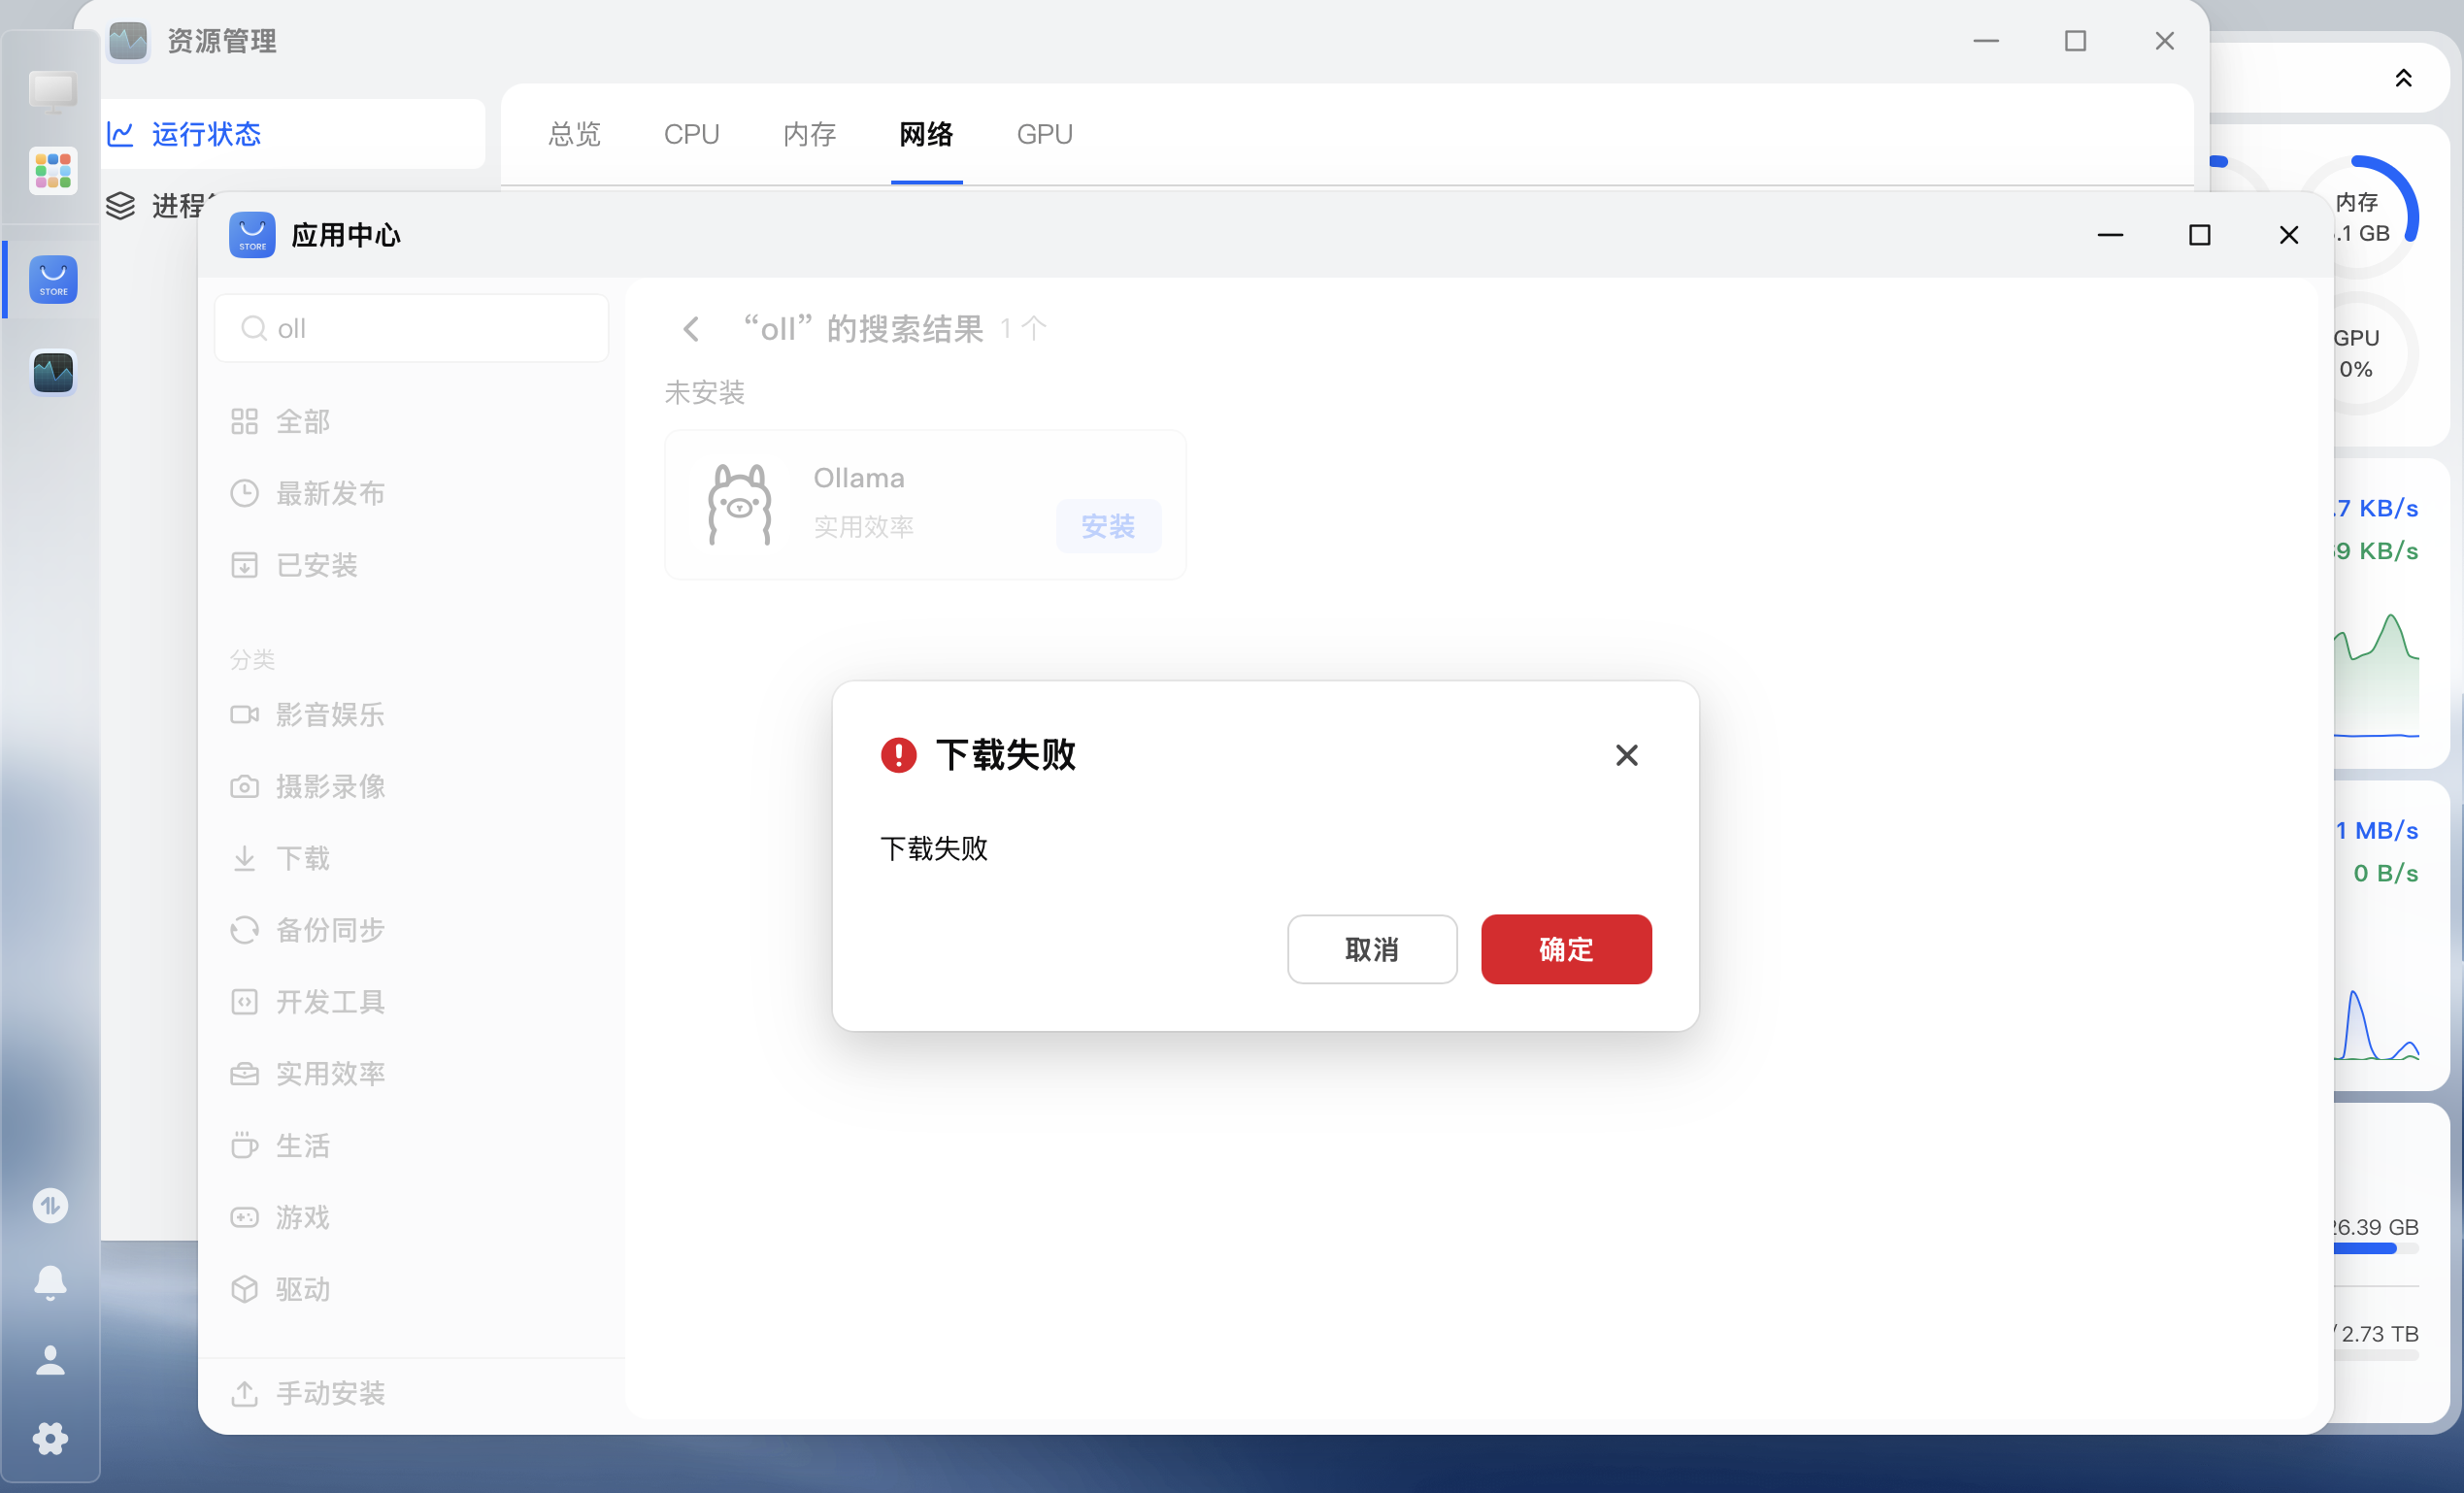The image size is (2464, 1493).
Task: Click the notification bell icon
Action: 50,1283
